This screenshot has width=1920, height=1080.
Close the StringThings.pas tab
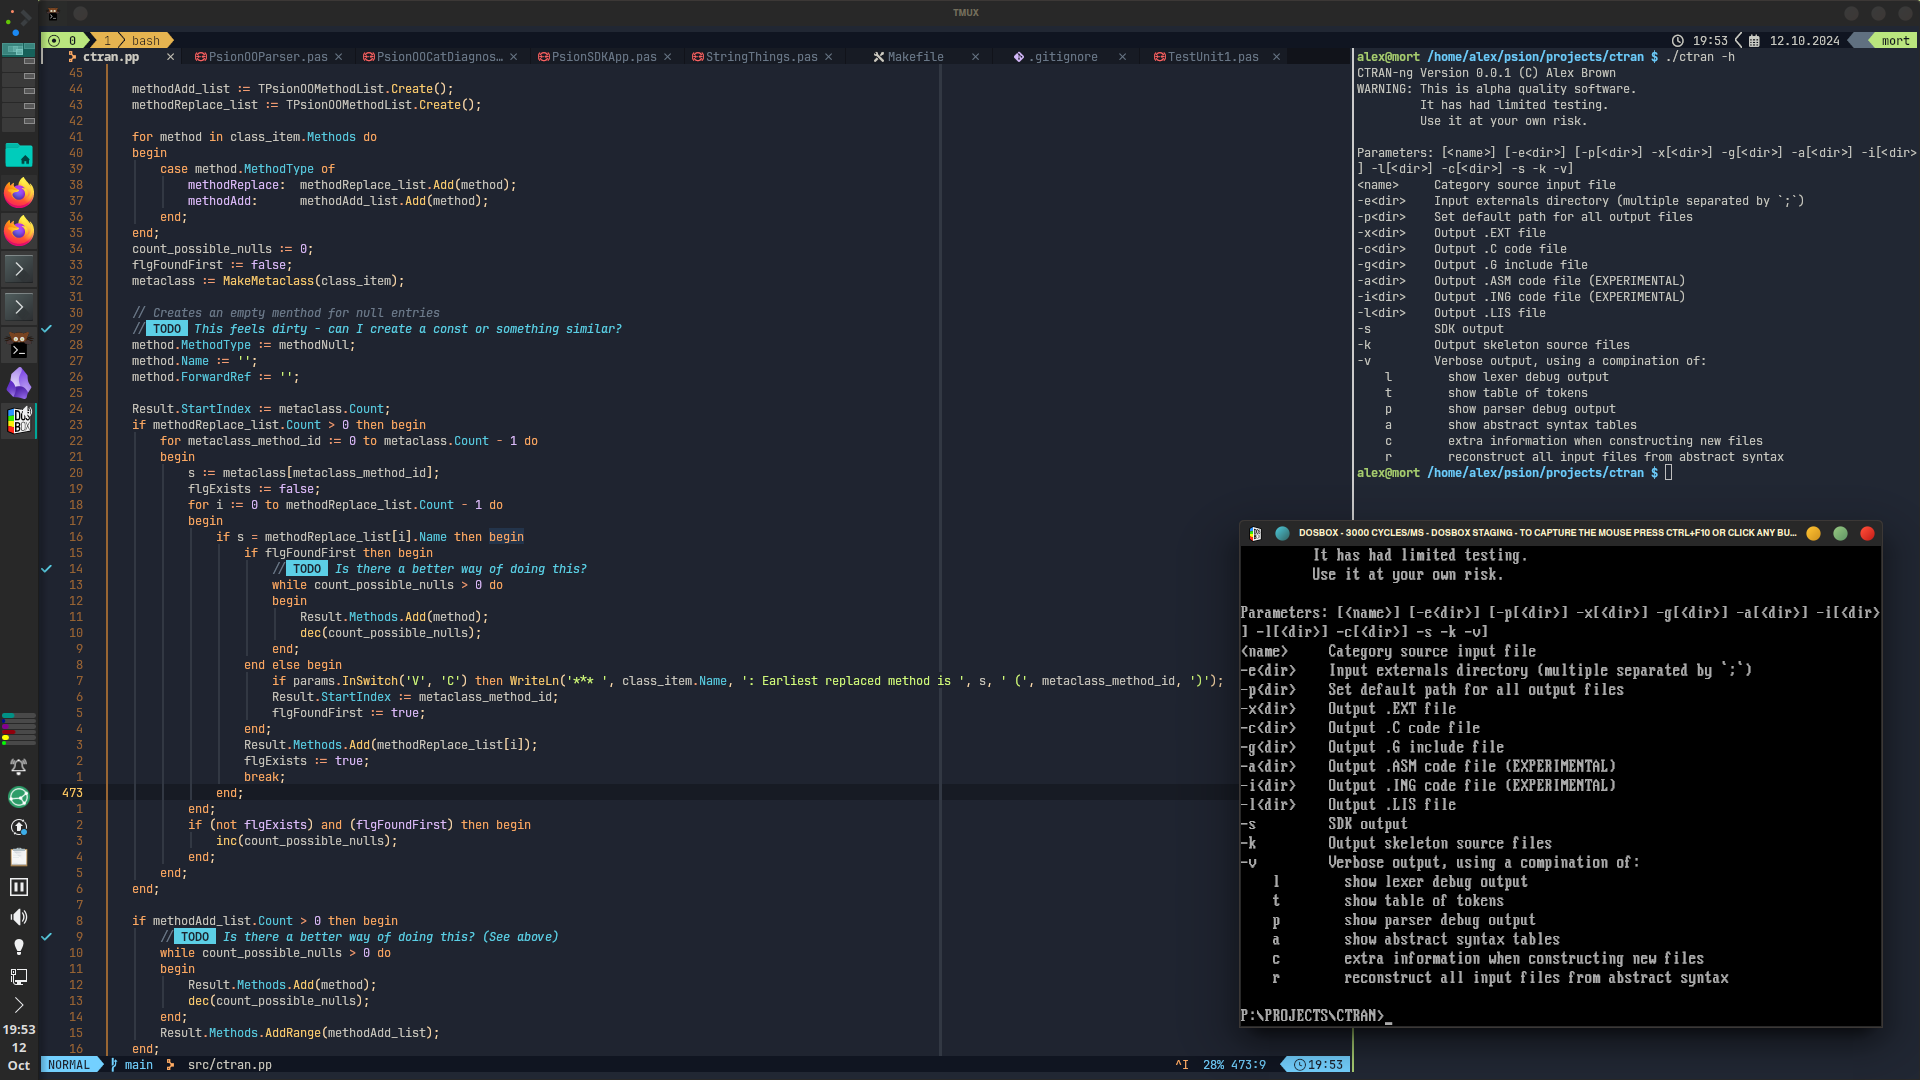coord(828,57)
